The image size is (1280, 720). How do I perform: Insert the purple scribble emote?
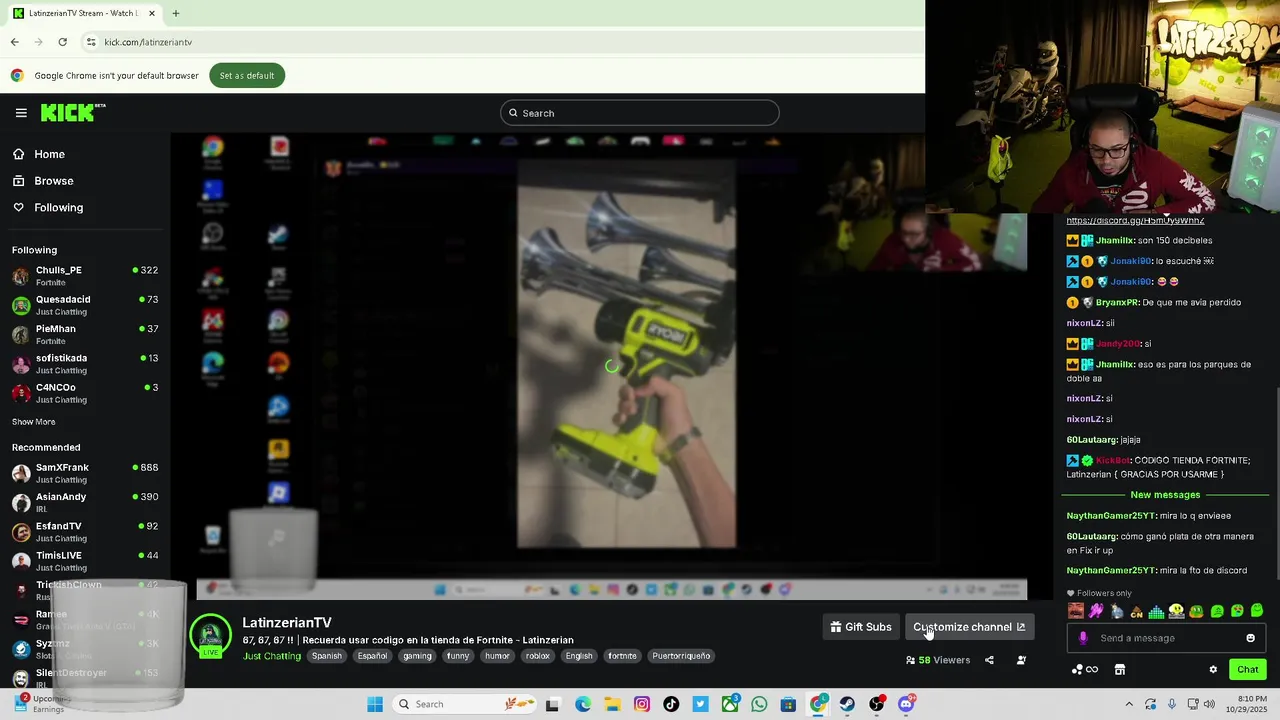pyautogui.click(x=1096, y=611)
